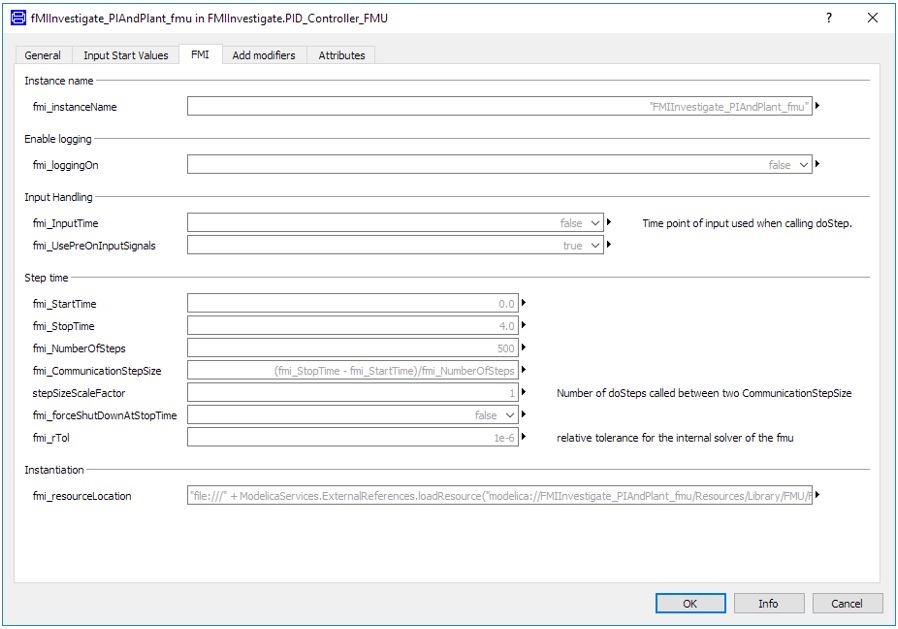Click the 'fmi_resourceLocation' parameter label
The height and width of the screenshot is (629, 898).
(82, 496)
